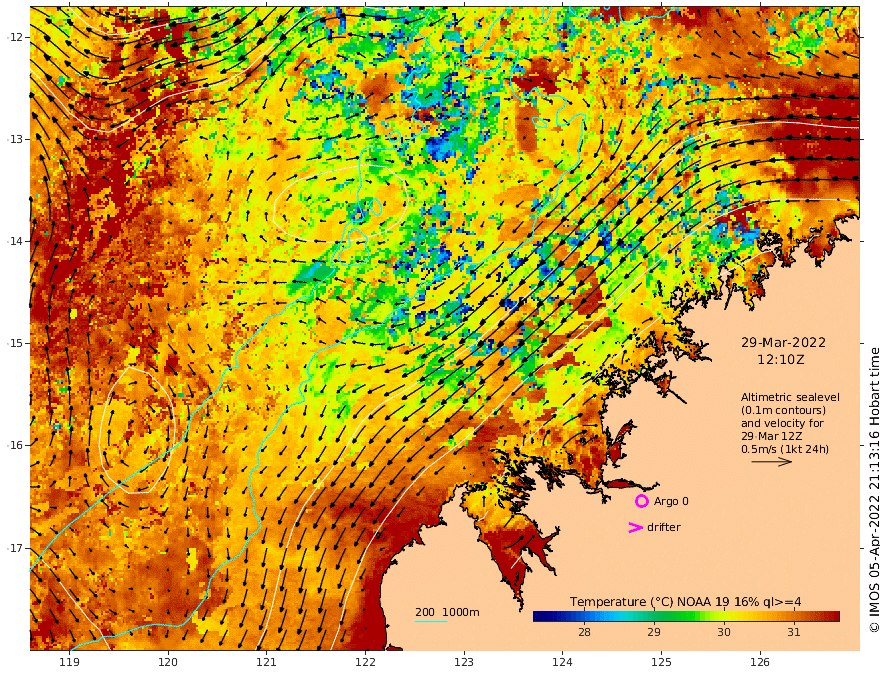
Task: Click the 'Altimetric sealevel' caption line
Action: click(x=790, y=397)
